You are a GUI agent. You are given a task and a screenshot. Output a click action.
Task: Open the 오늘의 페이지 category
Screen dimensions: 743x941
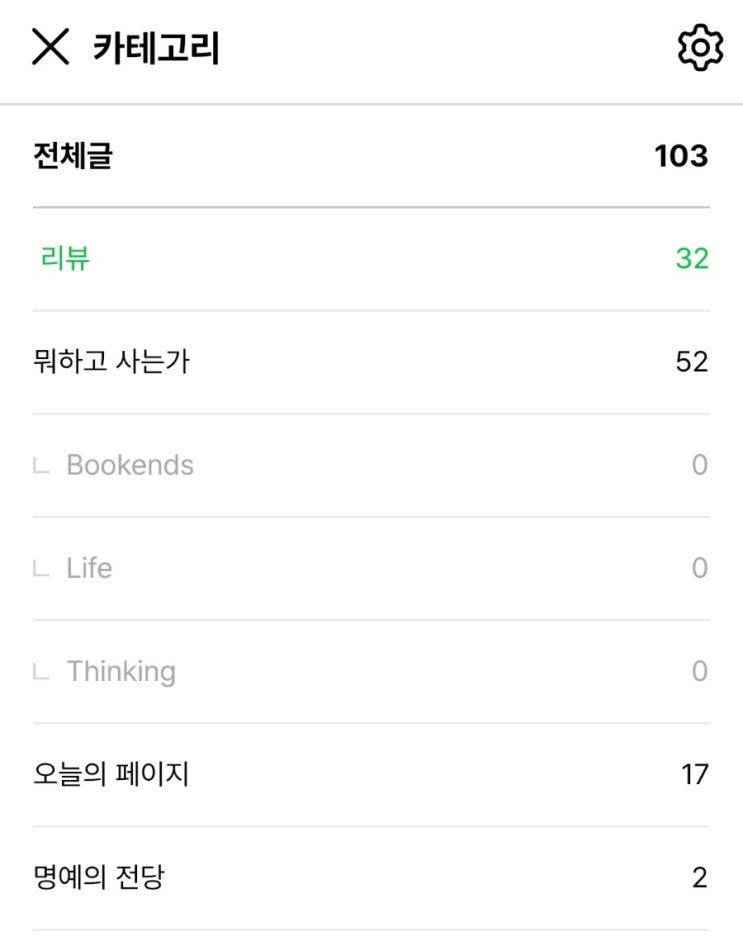click(111, 774)
